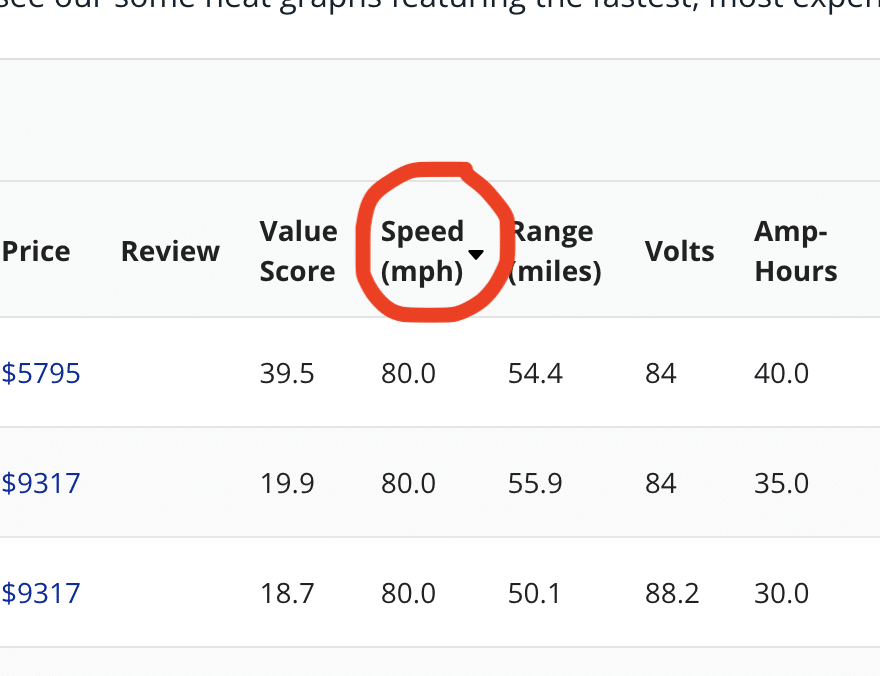Click the 19.9 value score cell
The height and width of the screenshot is (676, 880).
(287, 484)
